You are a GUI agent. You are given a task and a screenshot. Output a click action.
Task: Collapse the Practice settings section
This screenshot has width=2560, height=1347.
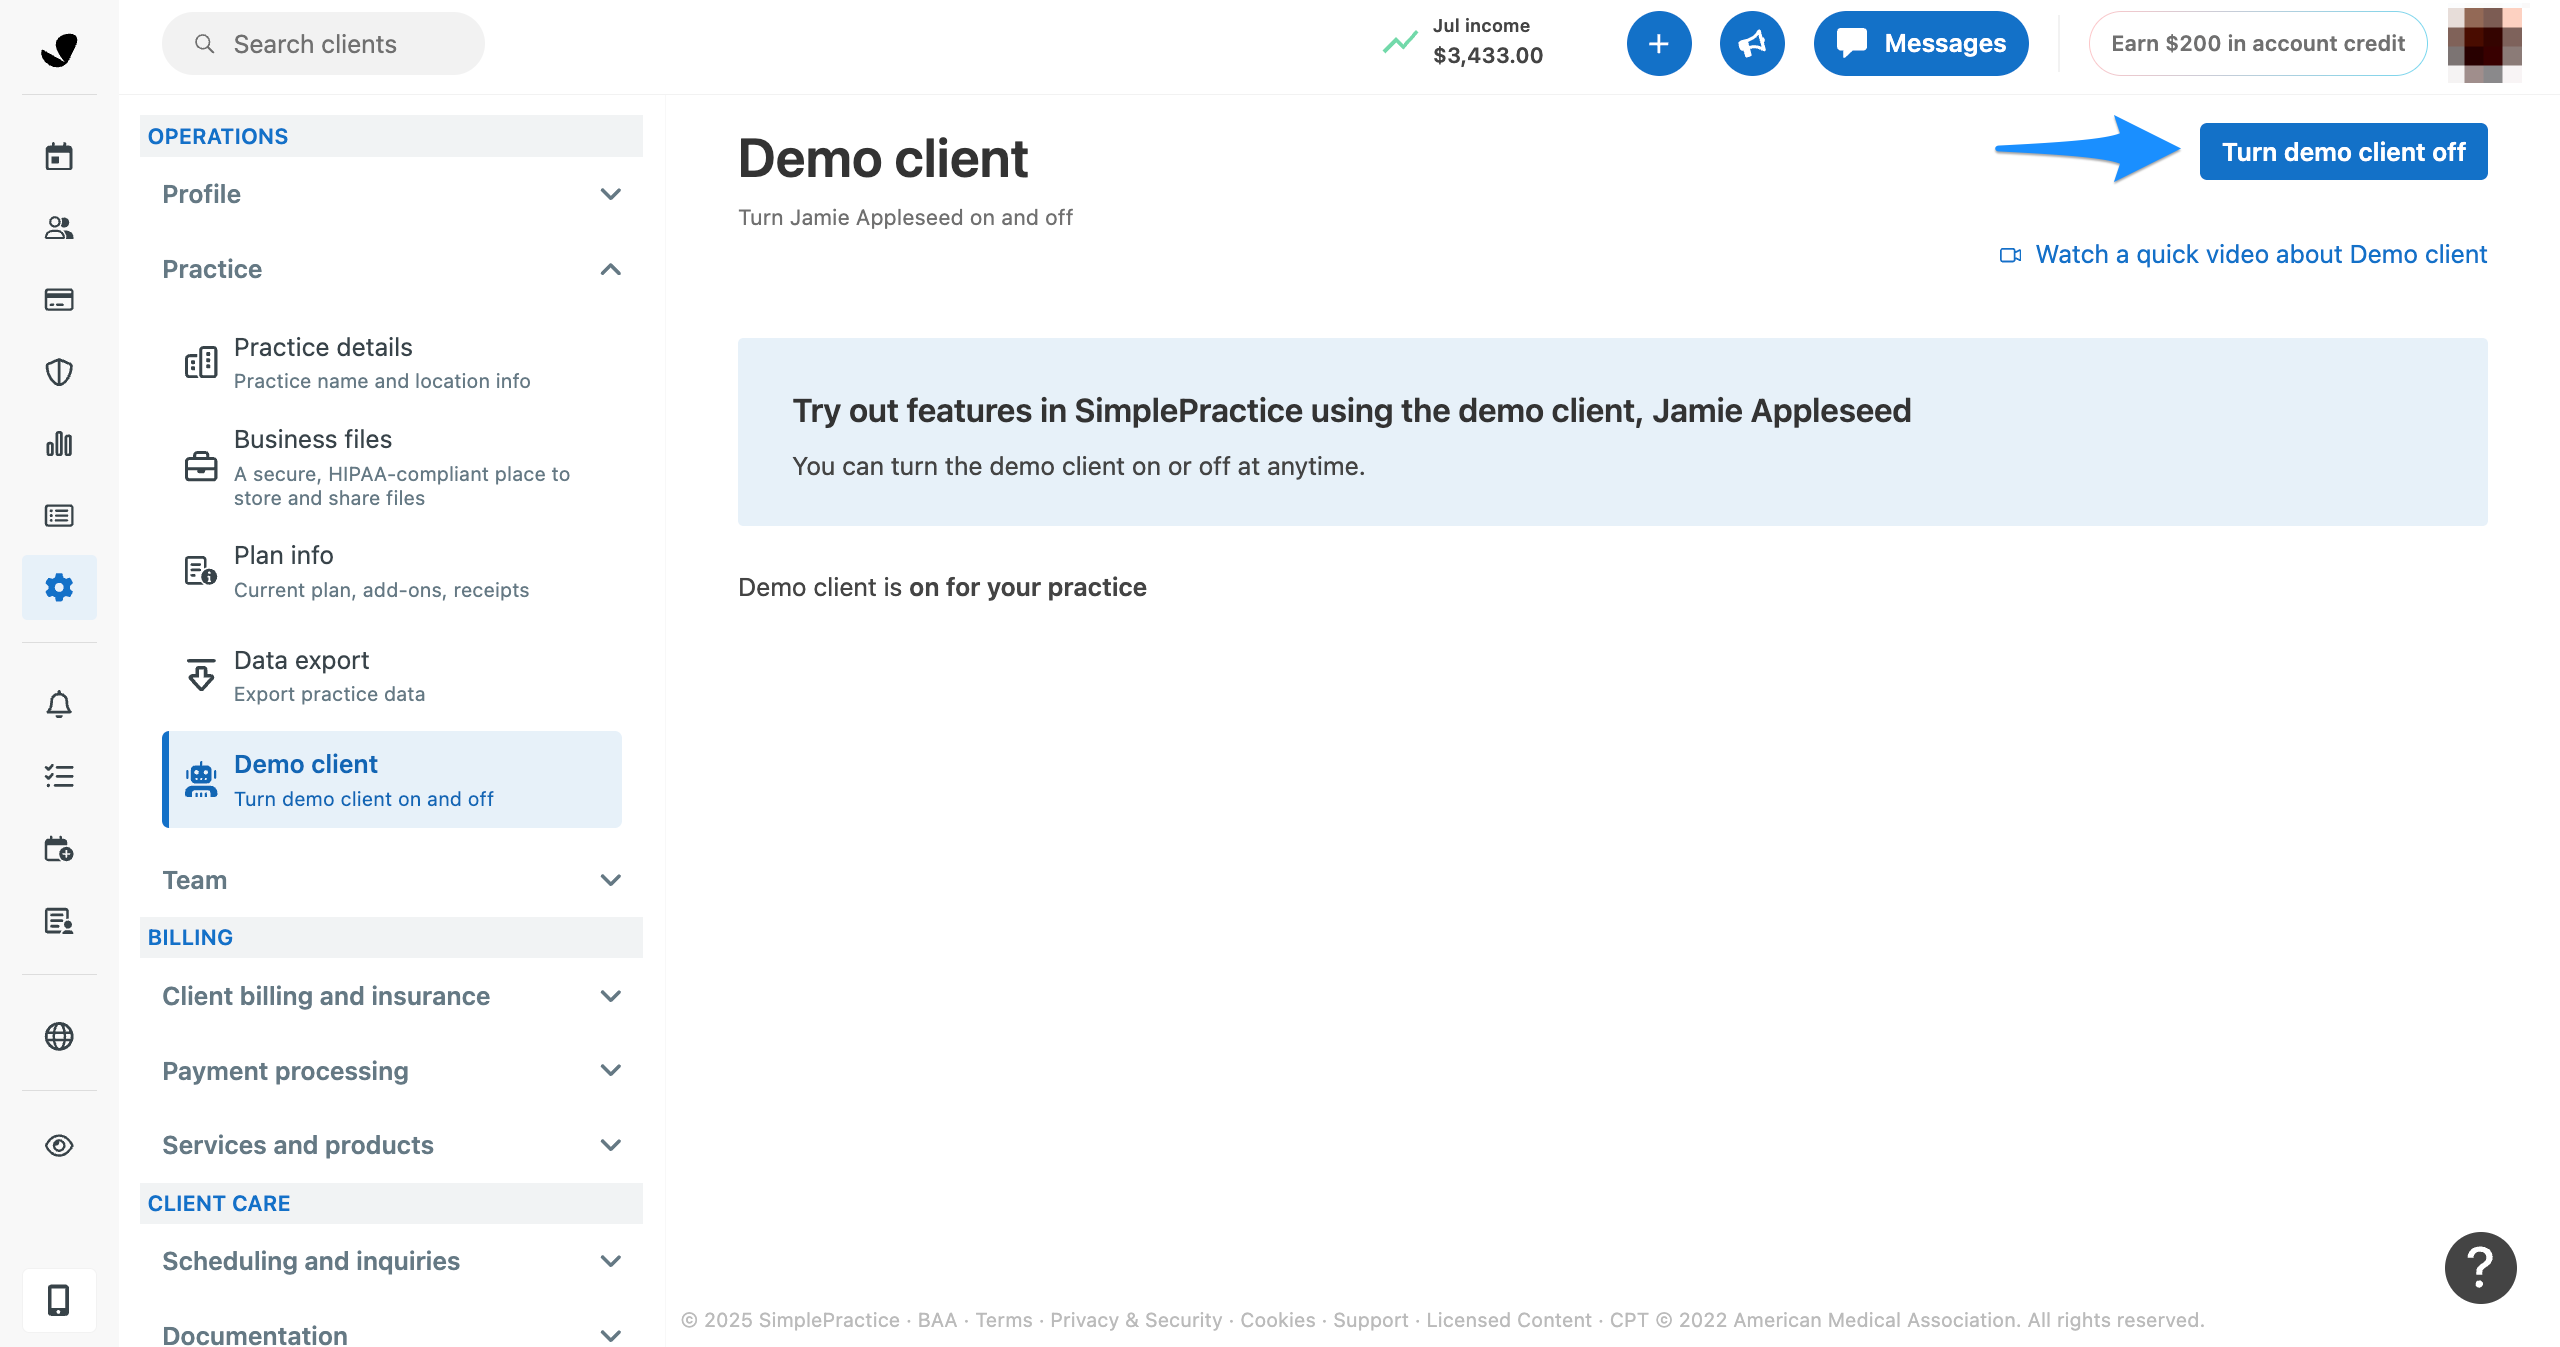[391, 269]
